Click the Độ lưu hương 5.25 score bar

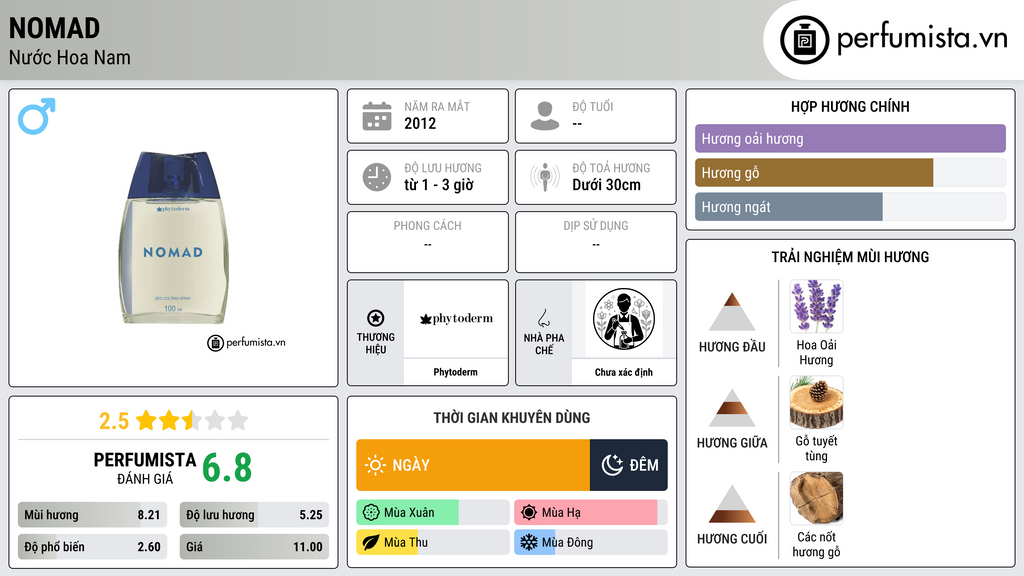[x=254, y=515]
